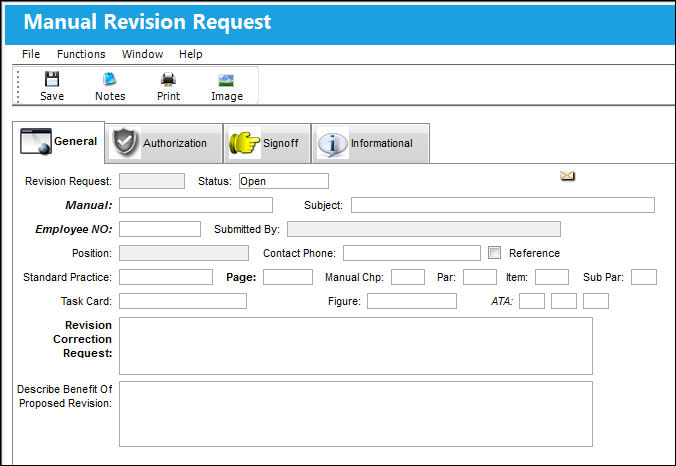Click the Employee NO input field
Image resolution: width=676 pixels, height=466 pixels.
coord(160,229)
